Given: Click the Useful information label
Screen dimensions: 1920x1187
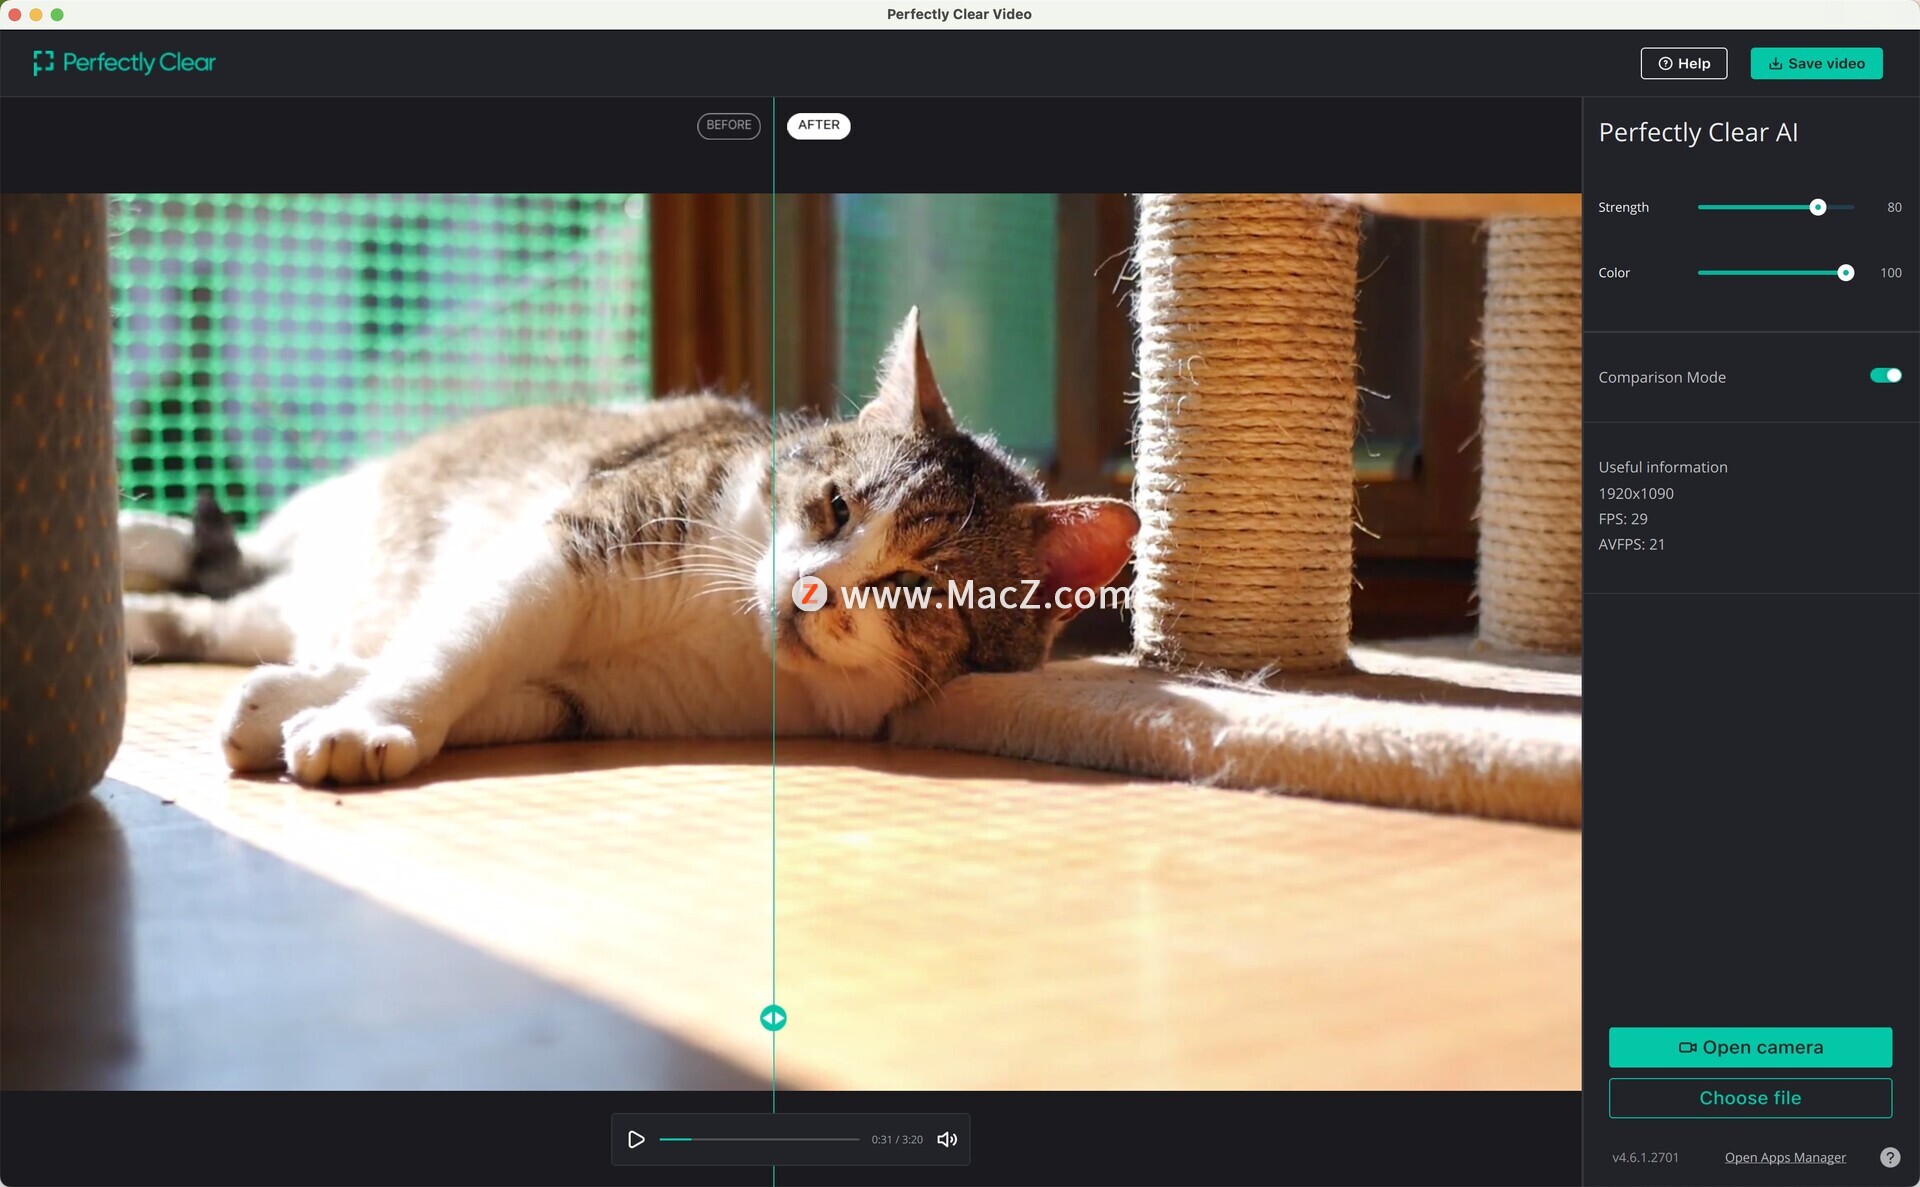Looking at the screenshot, I should click(x=1663, y=467).
